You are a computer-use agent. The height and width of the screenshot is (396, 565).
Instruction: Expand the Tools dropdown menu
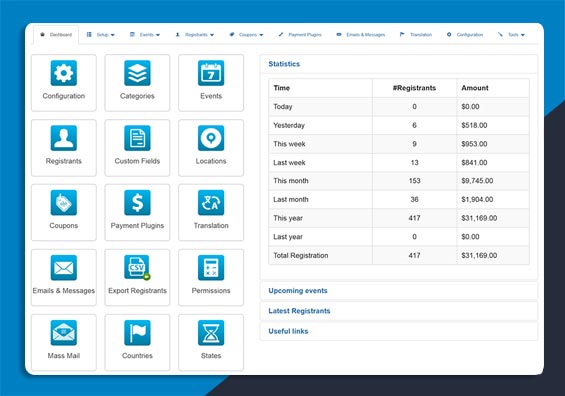click(x=511, y=35)
